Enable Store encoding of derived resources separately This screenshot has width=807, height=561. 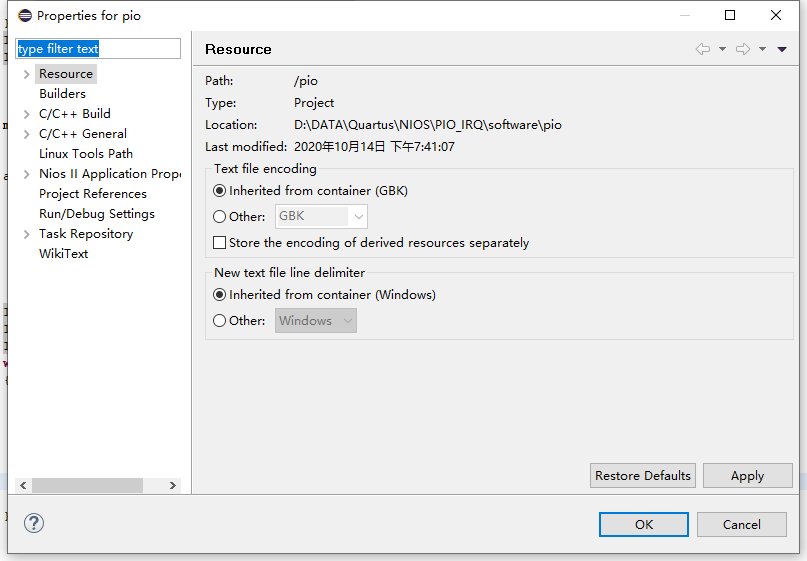[220, 243]
